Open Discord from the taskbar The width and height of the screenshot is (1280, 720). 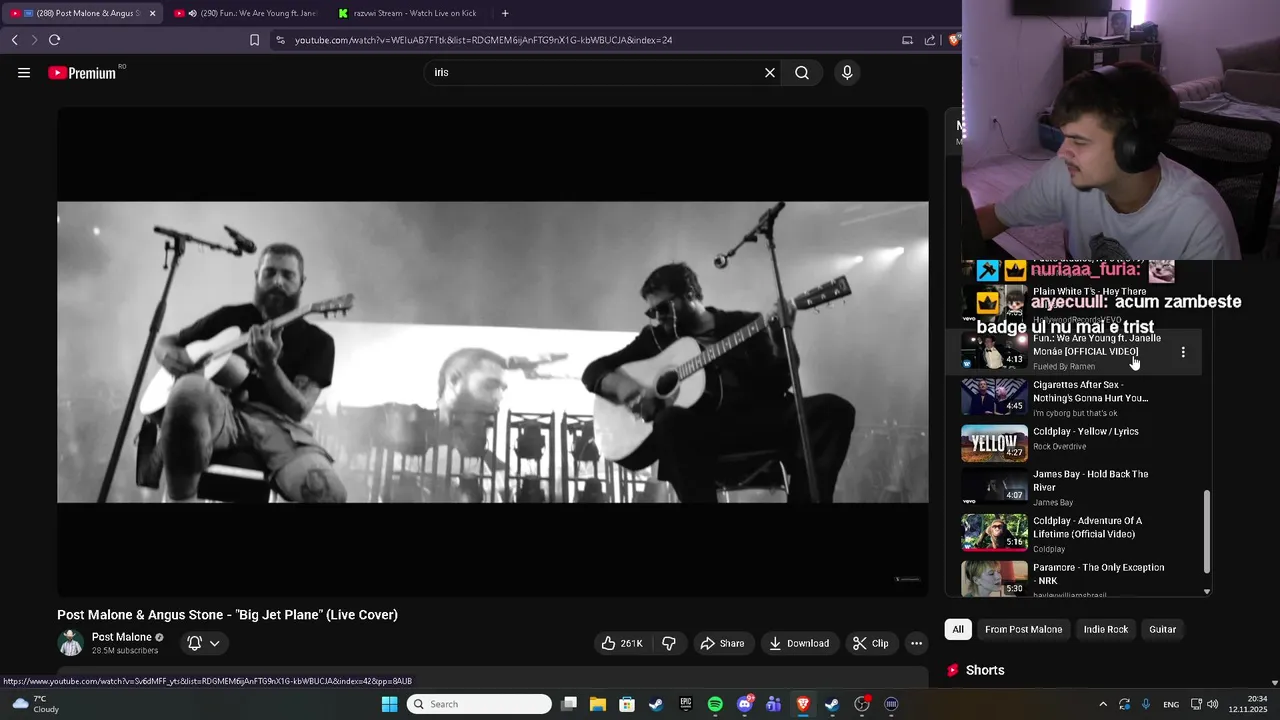pos(744,704)
